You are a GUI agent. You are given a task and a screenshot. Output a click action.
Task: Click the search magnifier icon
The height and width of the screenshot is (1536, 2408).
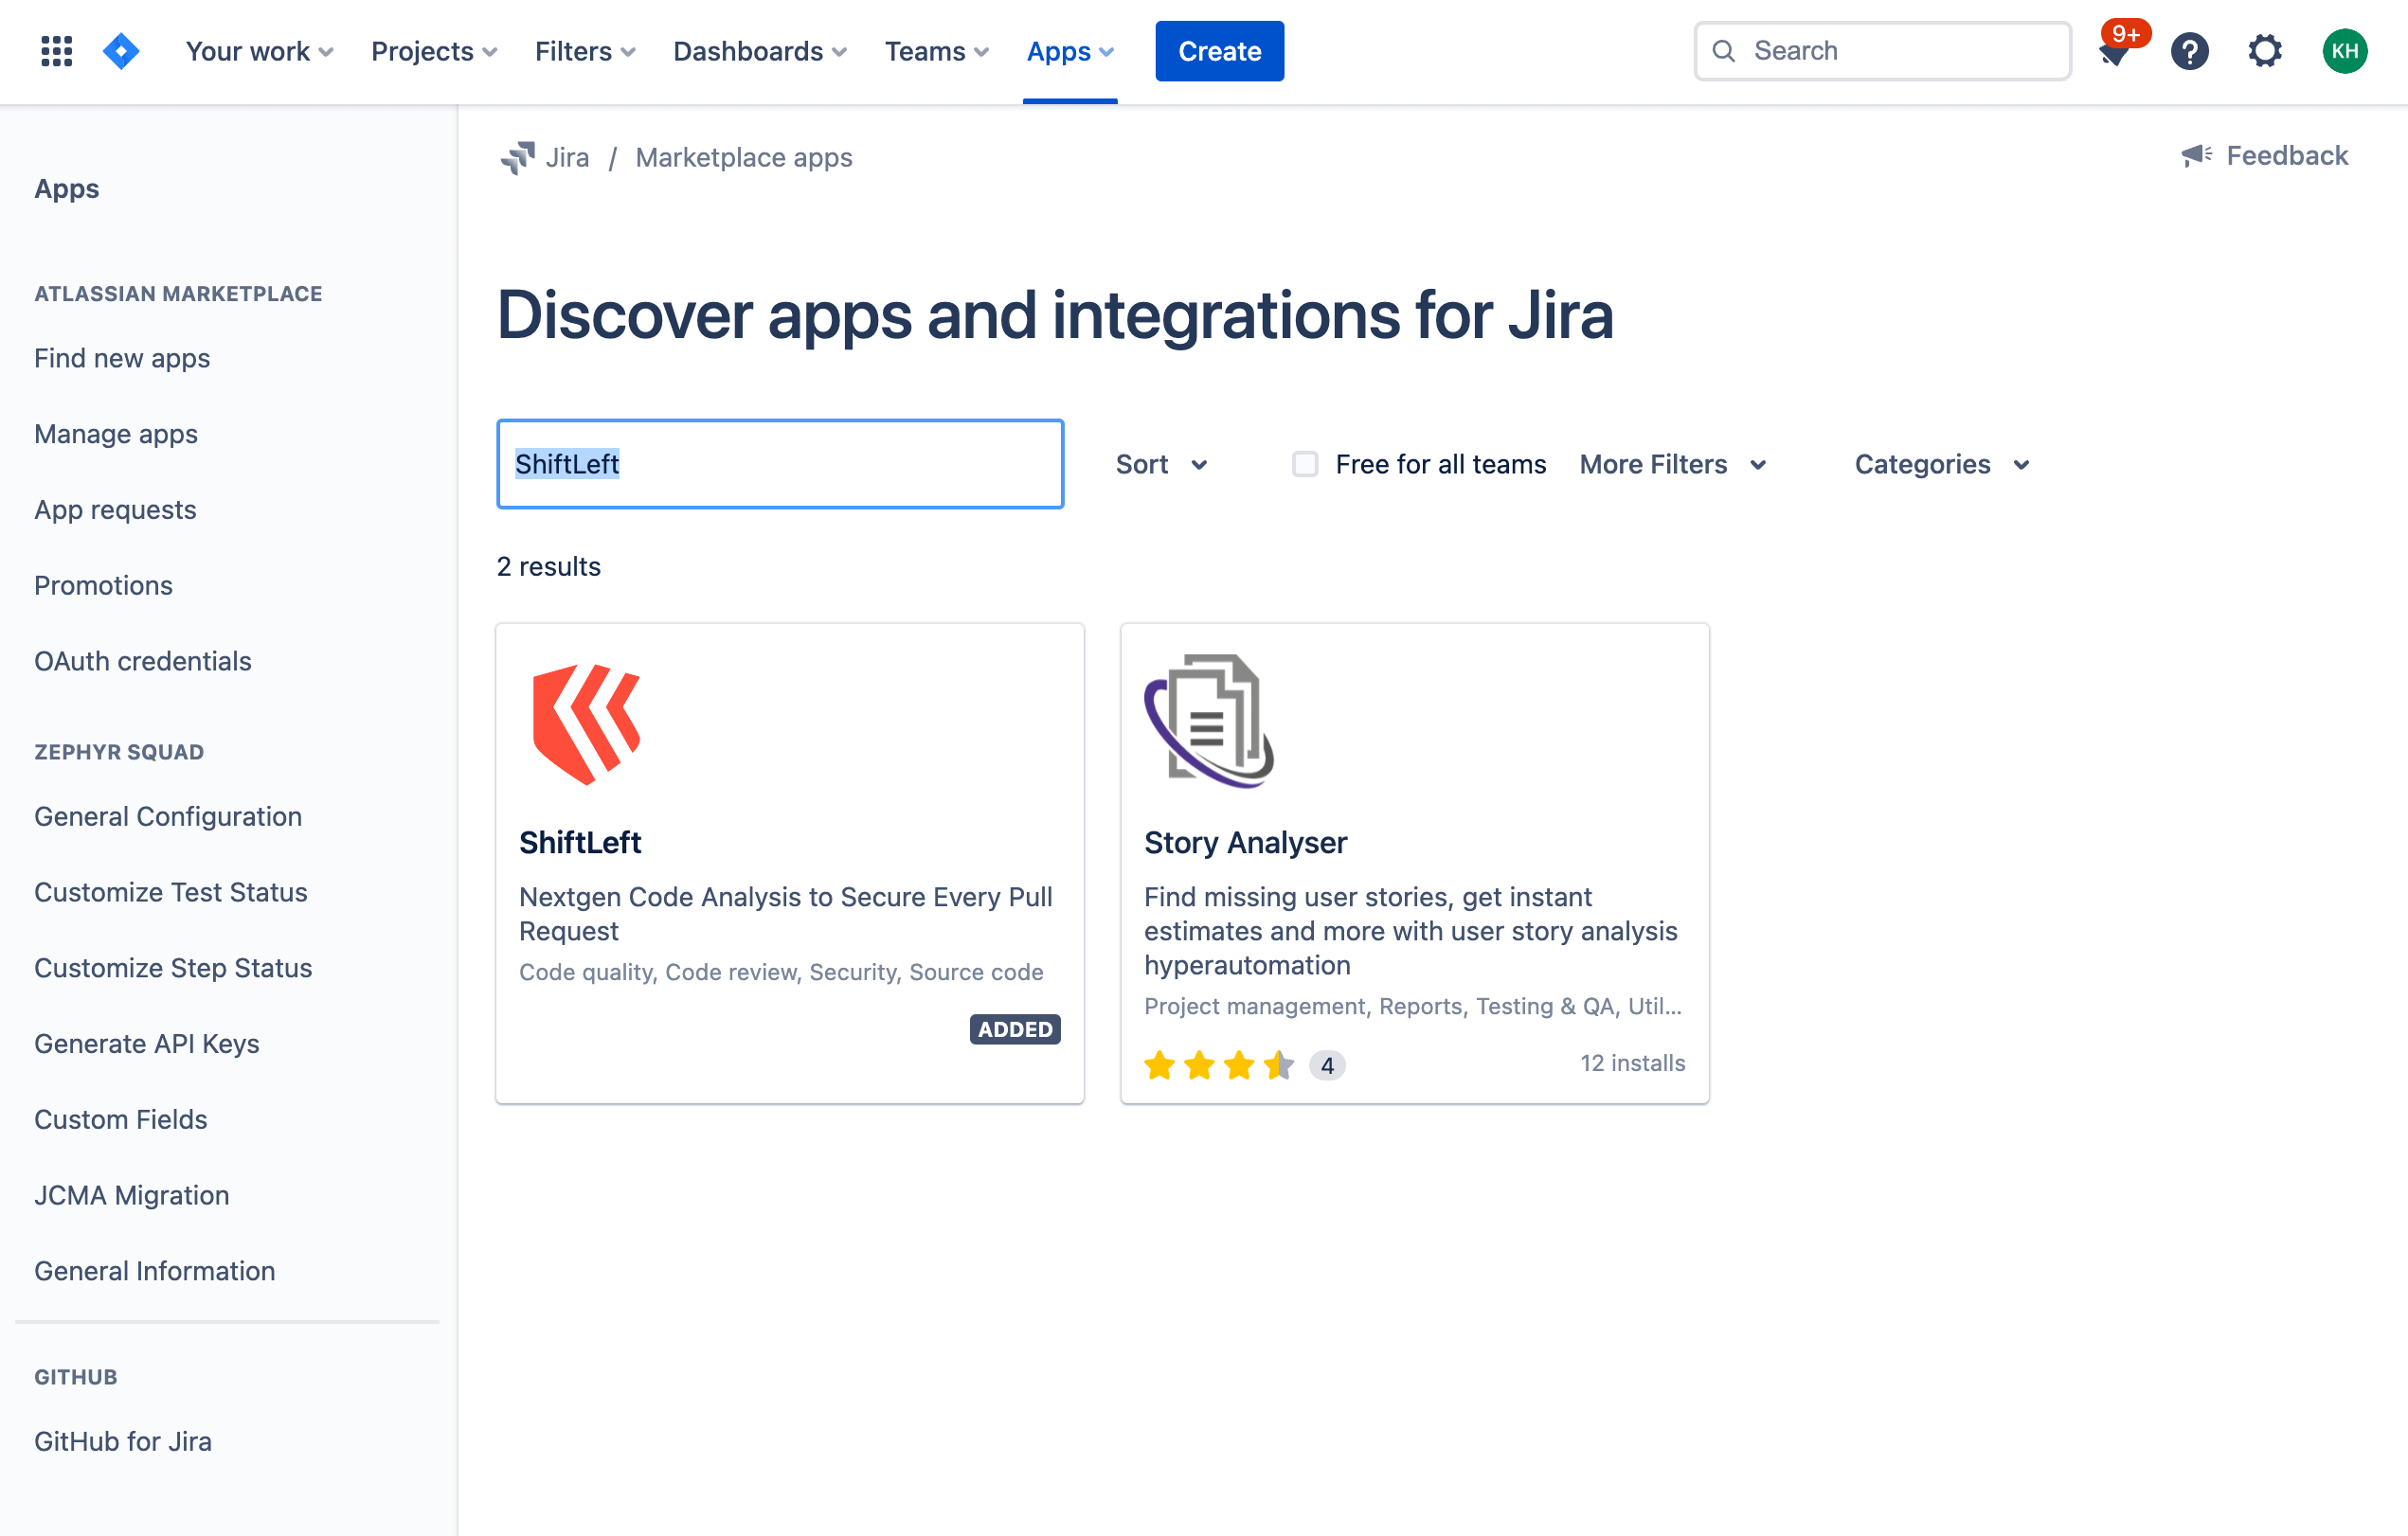pos(1724,51)
